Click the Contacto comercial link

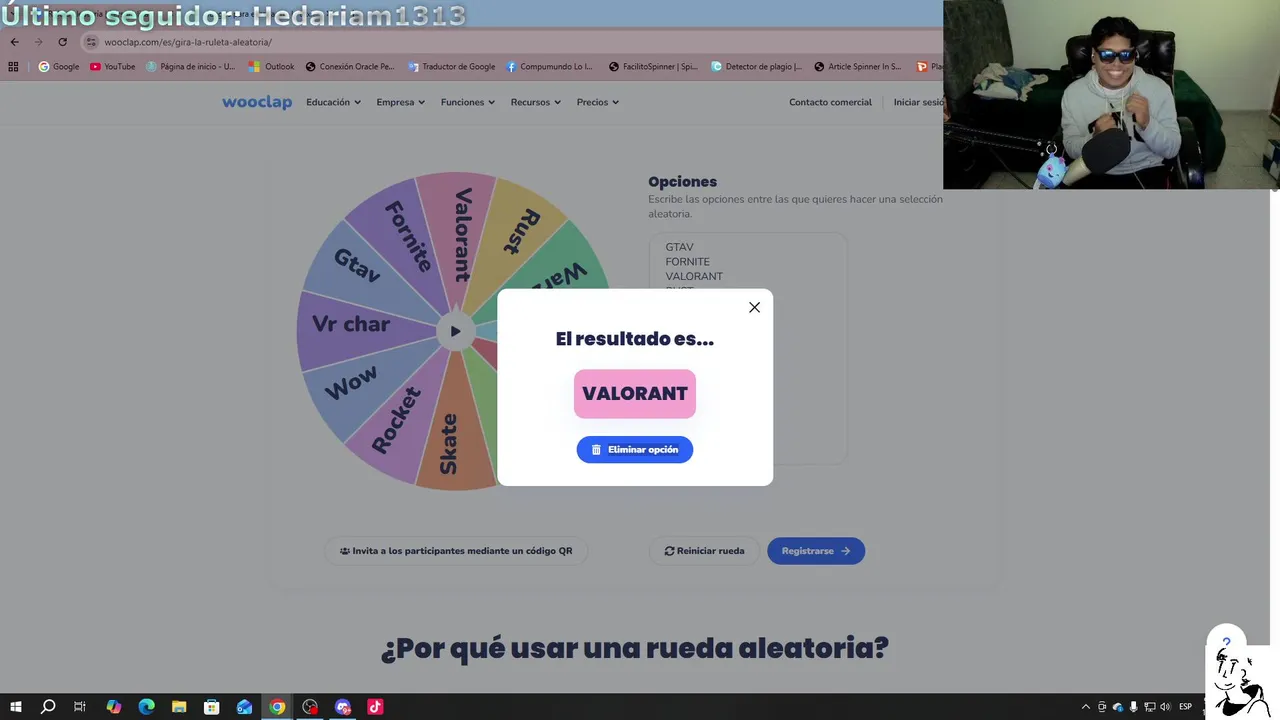pyautogui.click(x=830, y=102)
